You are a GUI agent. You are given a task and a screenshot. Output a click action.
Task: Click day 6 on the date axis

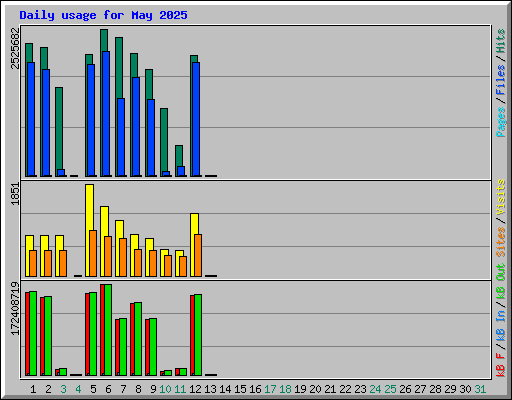(108, 389)
